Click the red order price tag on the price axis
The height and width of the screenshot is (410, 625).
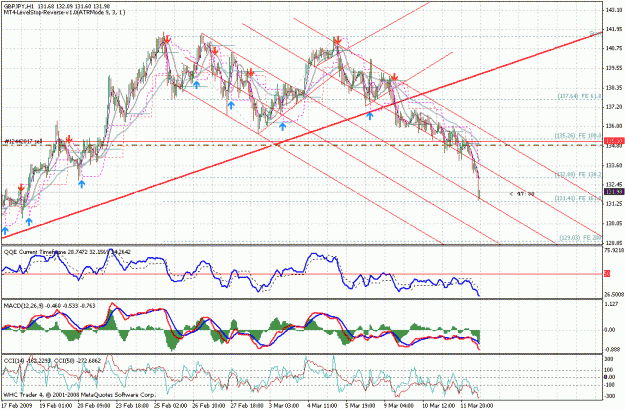[614, 141]
